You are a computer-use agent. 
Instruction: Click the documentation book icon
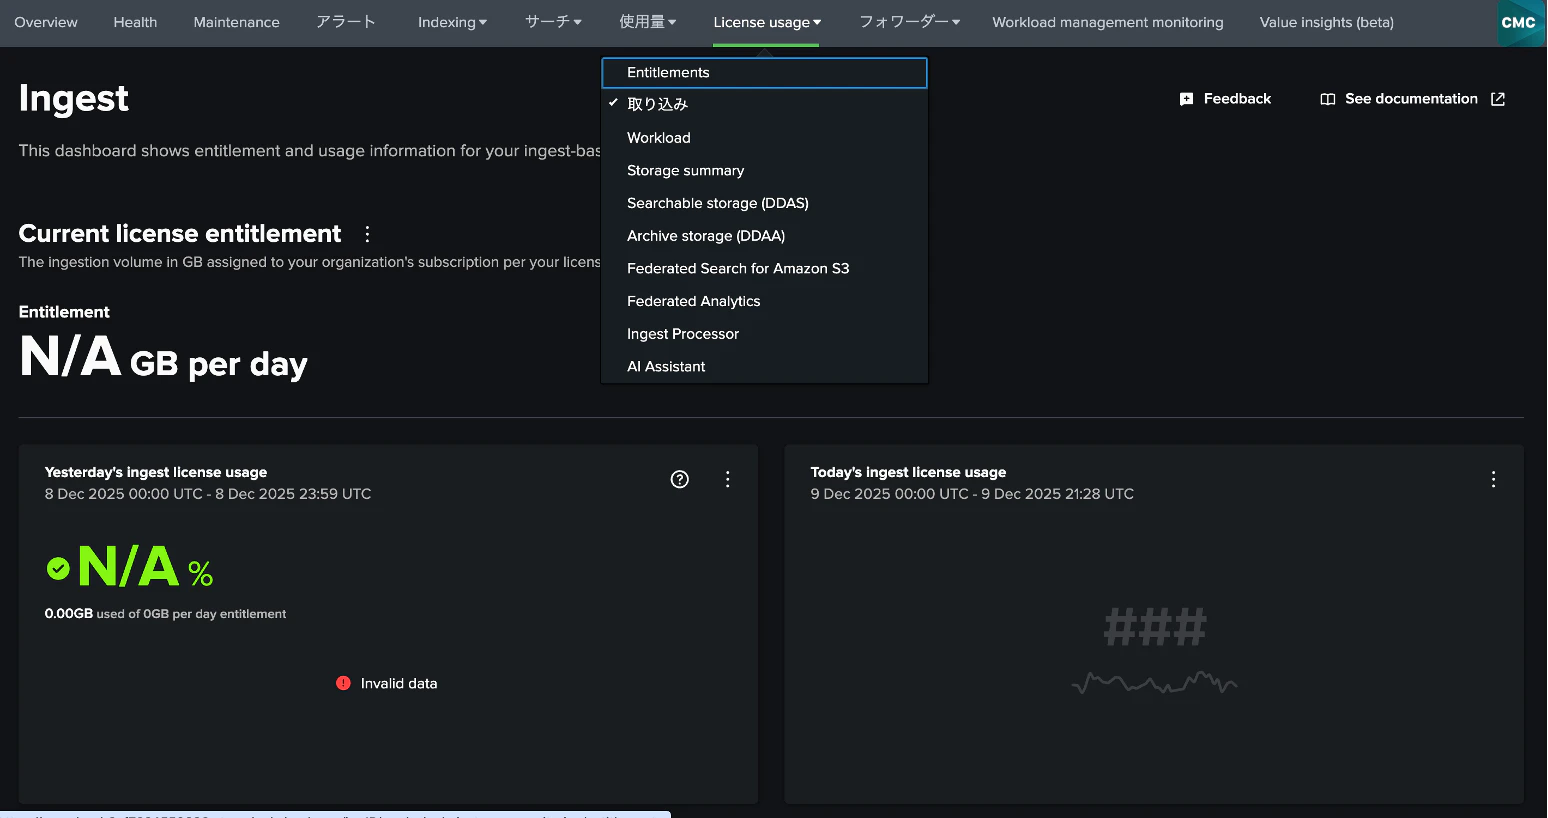(x=1328, y=99)
